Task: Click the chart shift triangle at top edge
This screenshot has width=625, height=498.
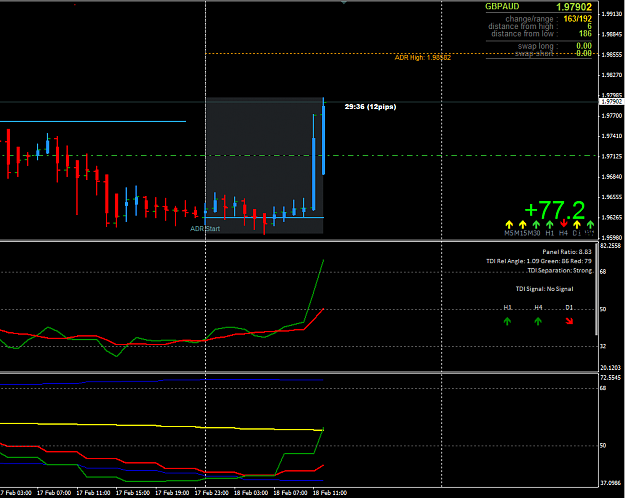Action: point(344,2)
